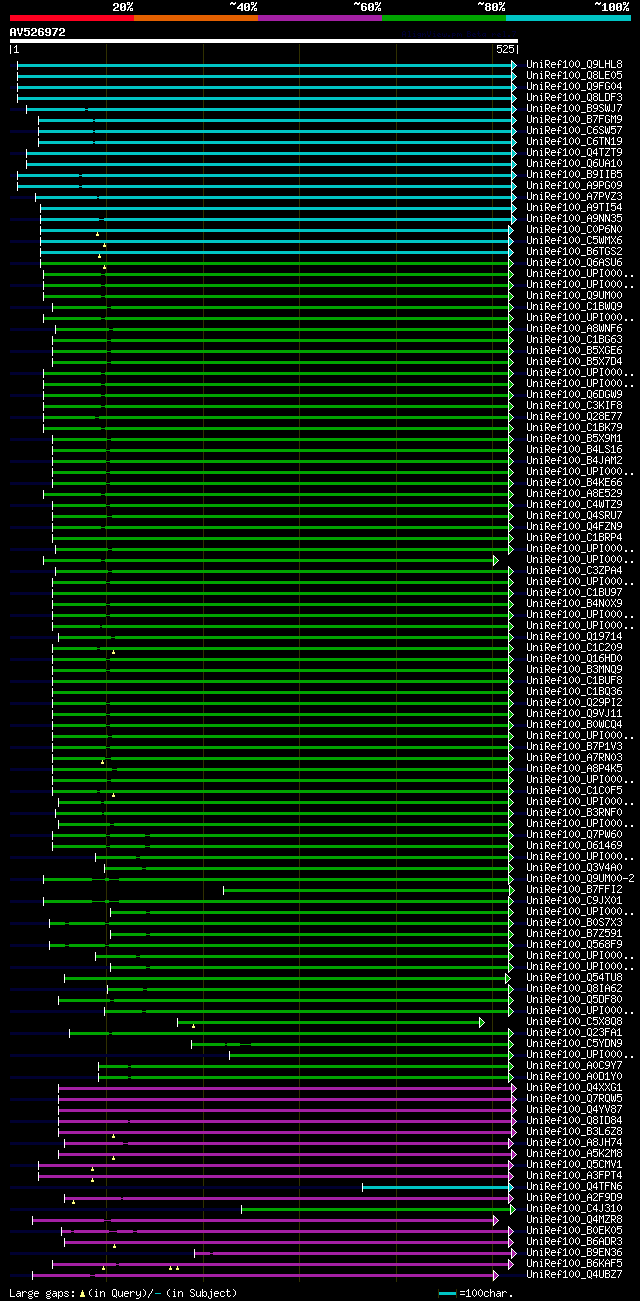
Task: Click hit label UniRef100_B4JAM2
Action: click(574, 461)
